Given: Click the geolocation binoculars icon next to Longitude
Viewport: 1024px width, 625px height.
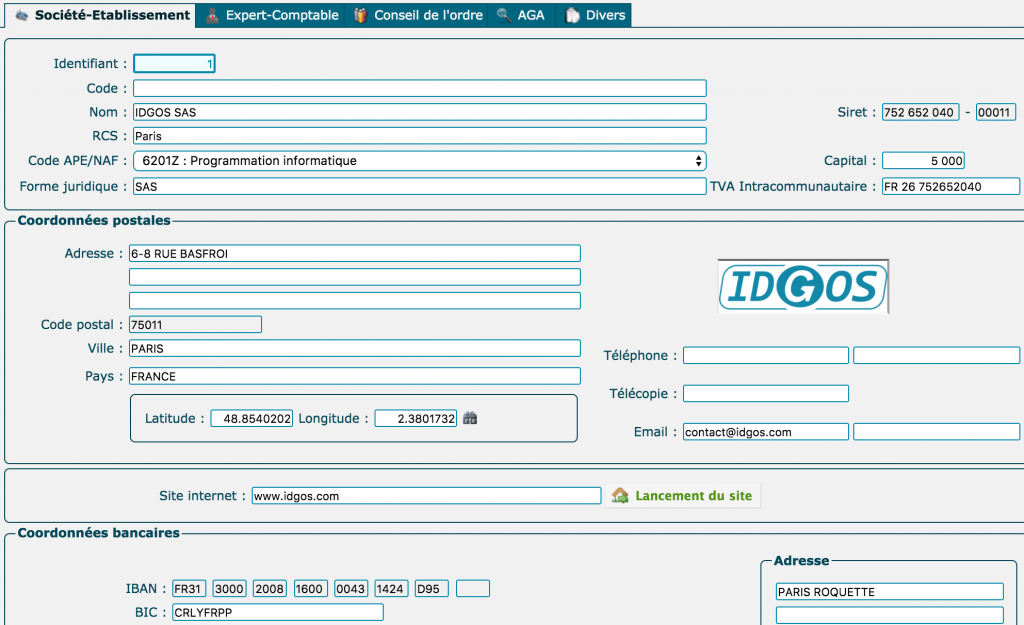Looking at the screenshot, I should [470, 418].
